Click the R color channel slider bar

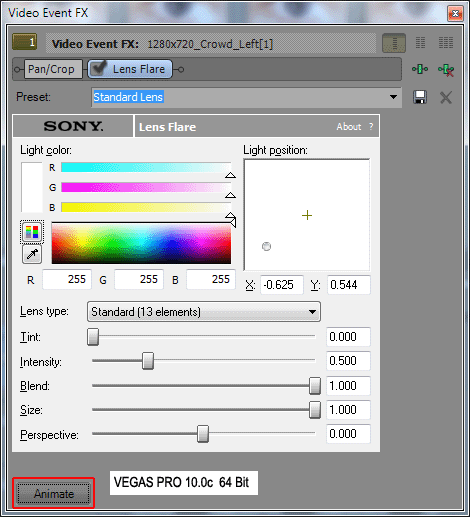coord(146,167)
